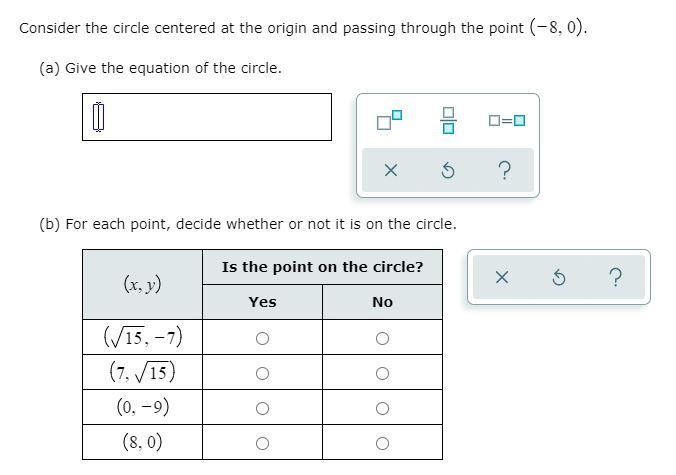This screenshot has height=475, width=676.
Task: Insert equals sign template from palette
Action: [507, 120]
